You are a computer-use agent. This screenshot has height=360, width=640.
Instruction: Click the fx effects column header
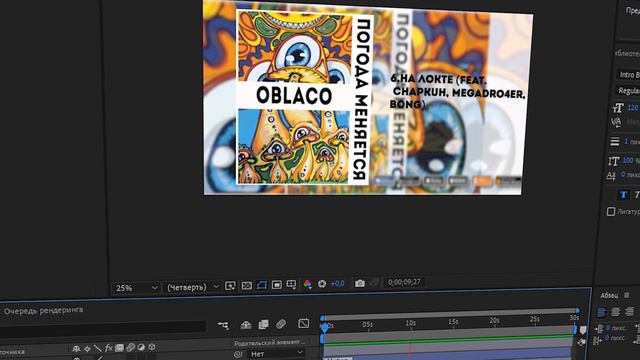click(109, 348)
